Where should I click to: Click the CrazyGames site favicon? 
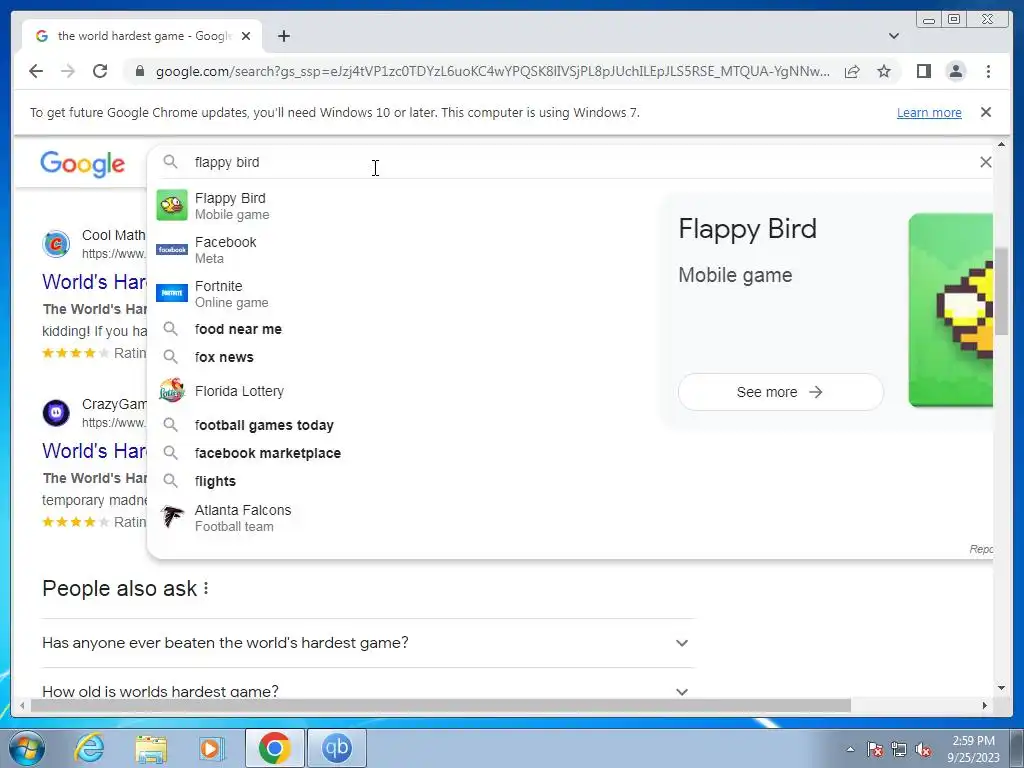pyautogui.click(x=56, y=413)
